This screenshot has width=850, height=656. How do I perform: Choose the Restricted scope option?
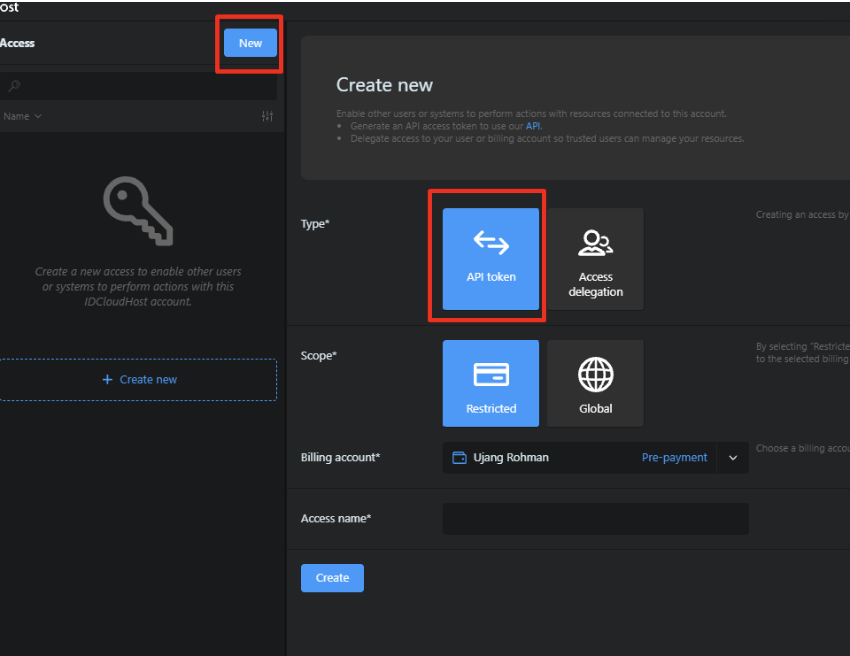pyautogui.click(x=491, y=383)
